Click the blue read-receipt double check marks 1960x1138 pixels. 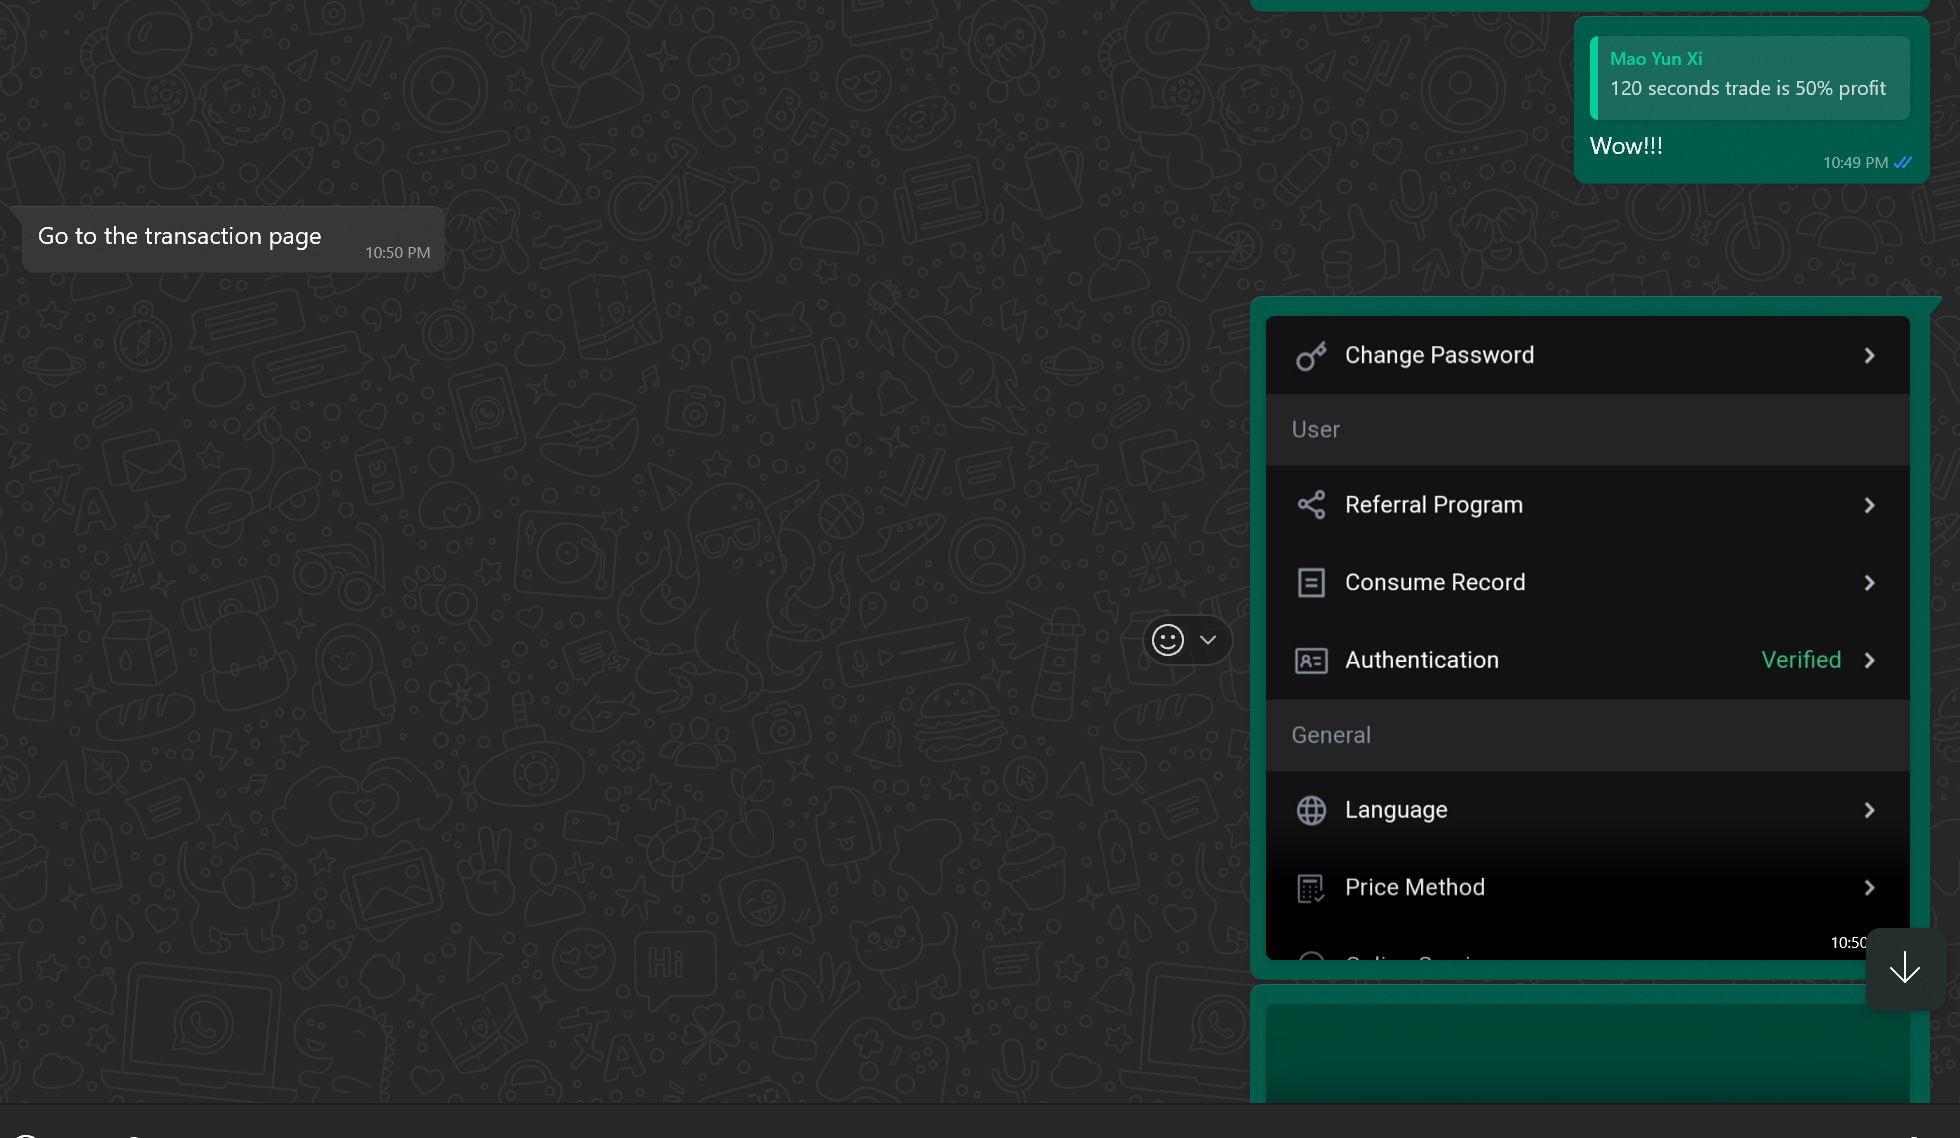pyautogui.click(x=1903, y=162)
